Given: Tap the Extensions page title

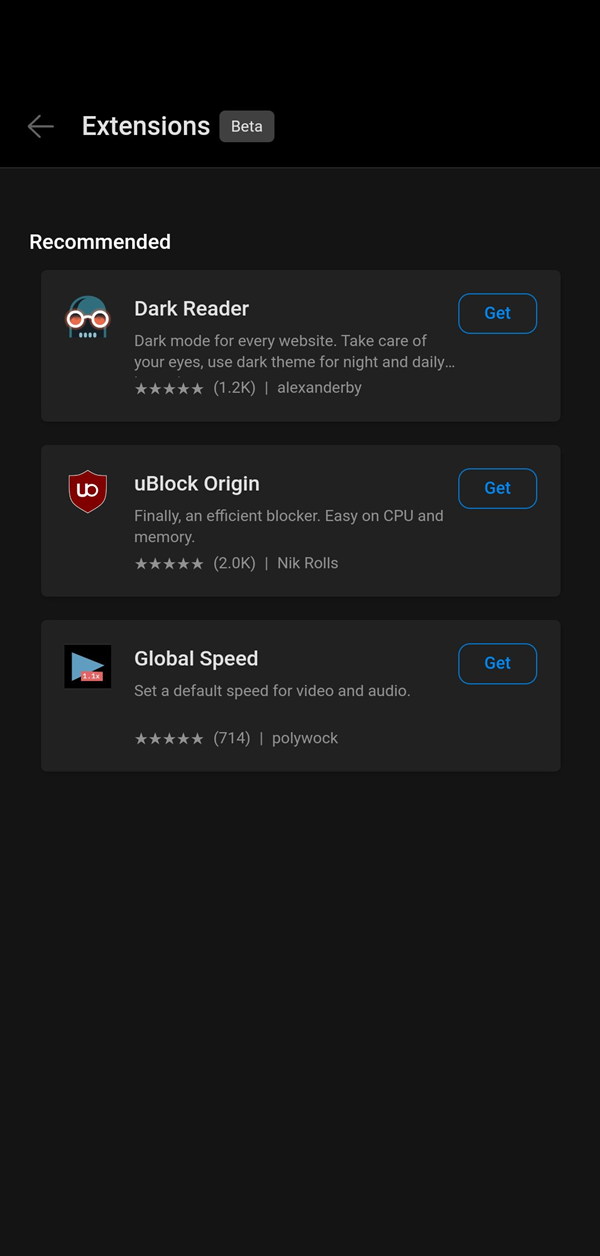Looking at the screenshot, I should coord(145,126).
